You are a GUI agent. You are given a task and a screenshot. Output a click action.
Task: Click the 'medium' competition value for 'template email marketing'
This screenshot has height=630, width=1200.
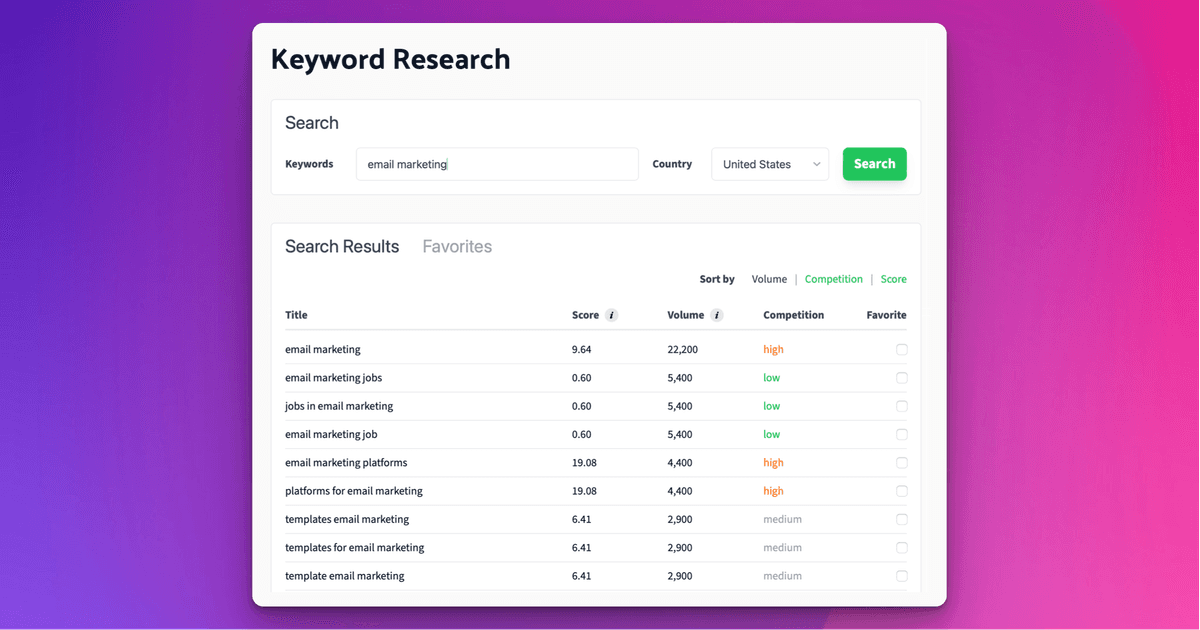(782, 576)
